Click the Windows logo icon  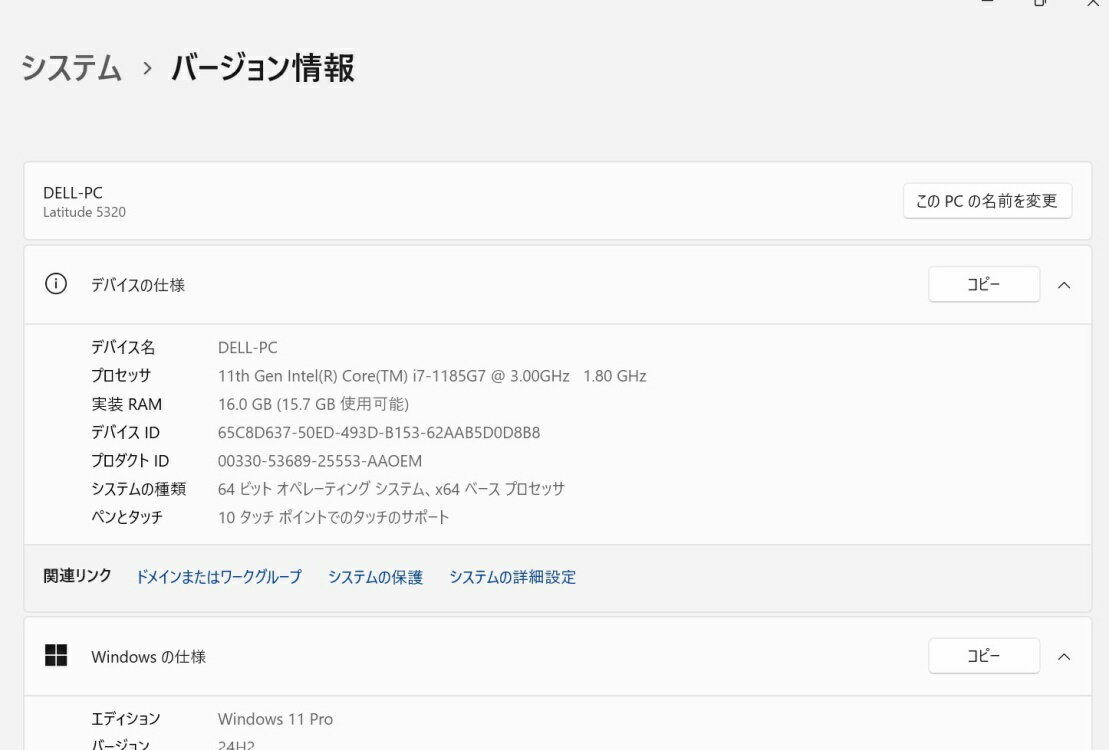56,656
